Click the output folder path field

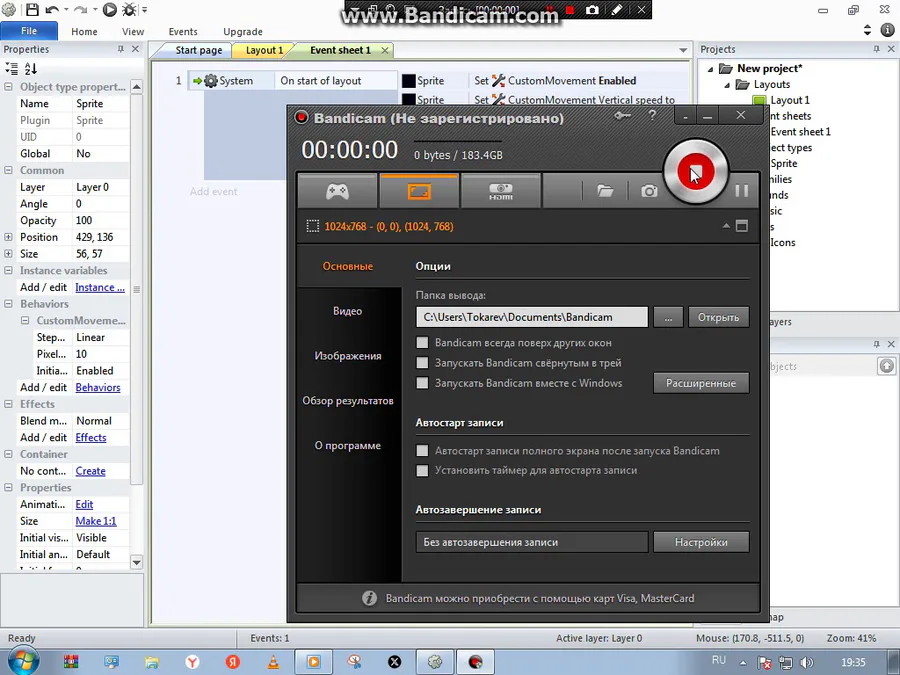(x=532, y=317)
